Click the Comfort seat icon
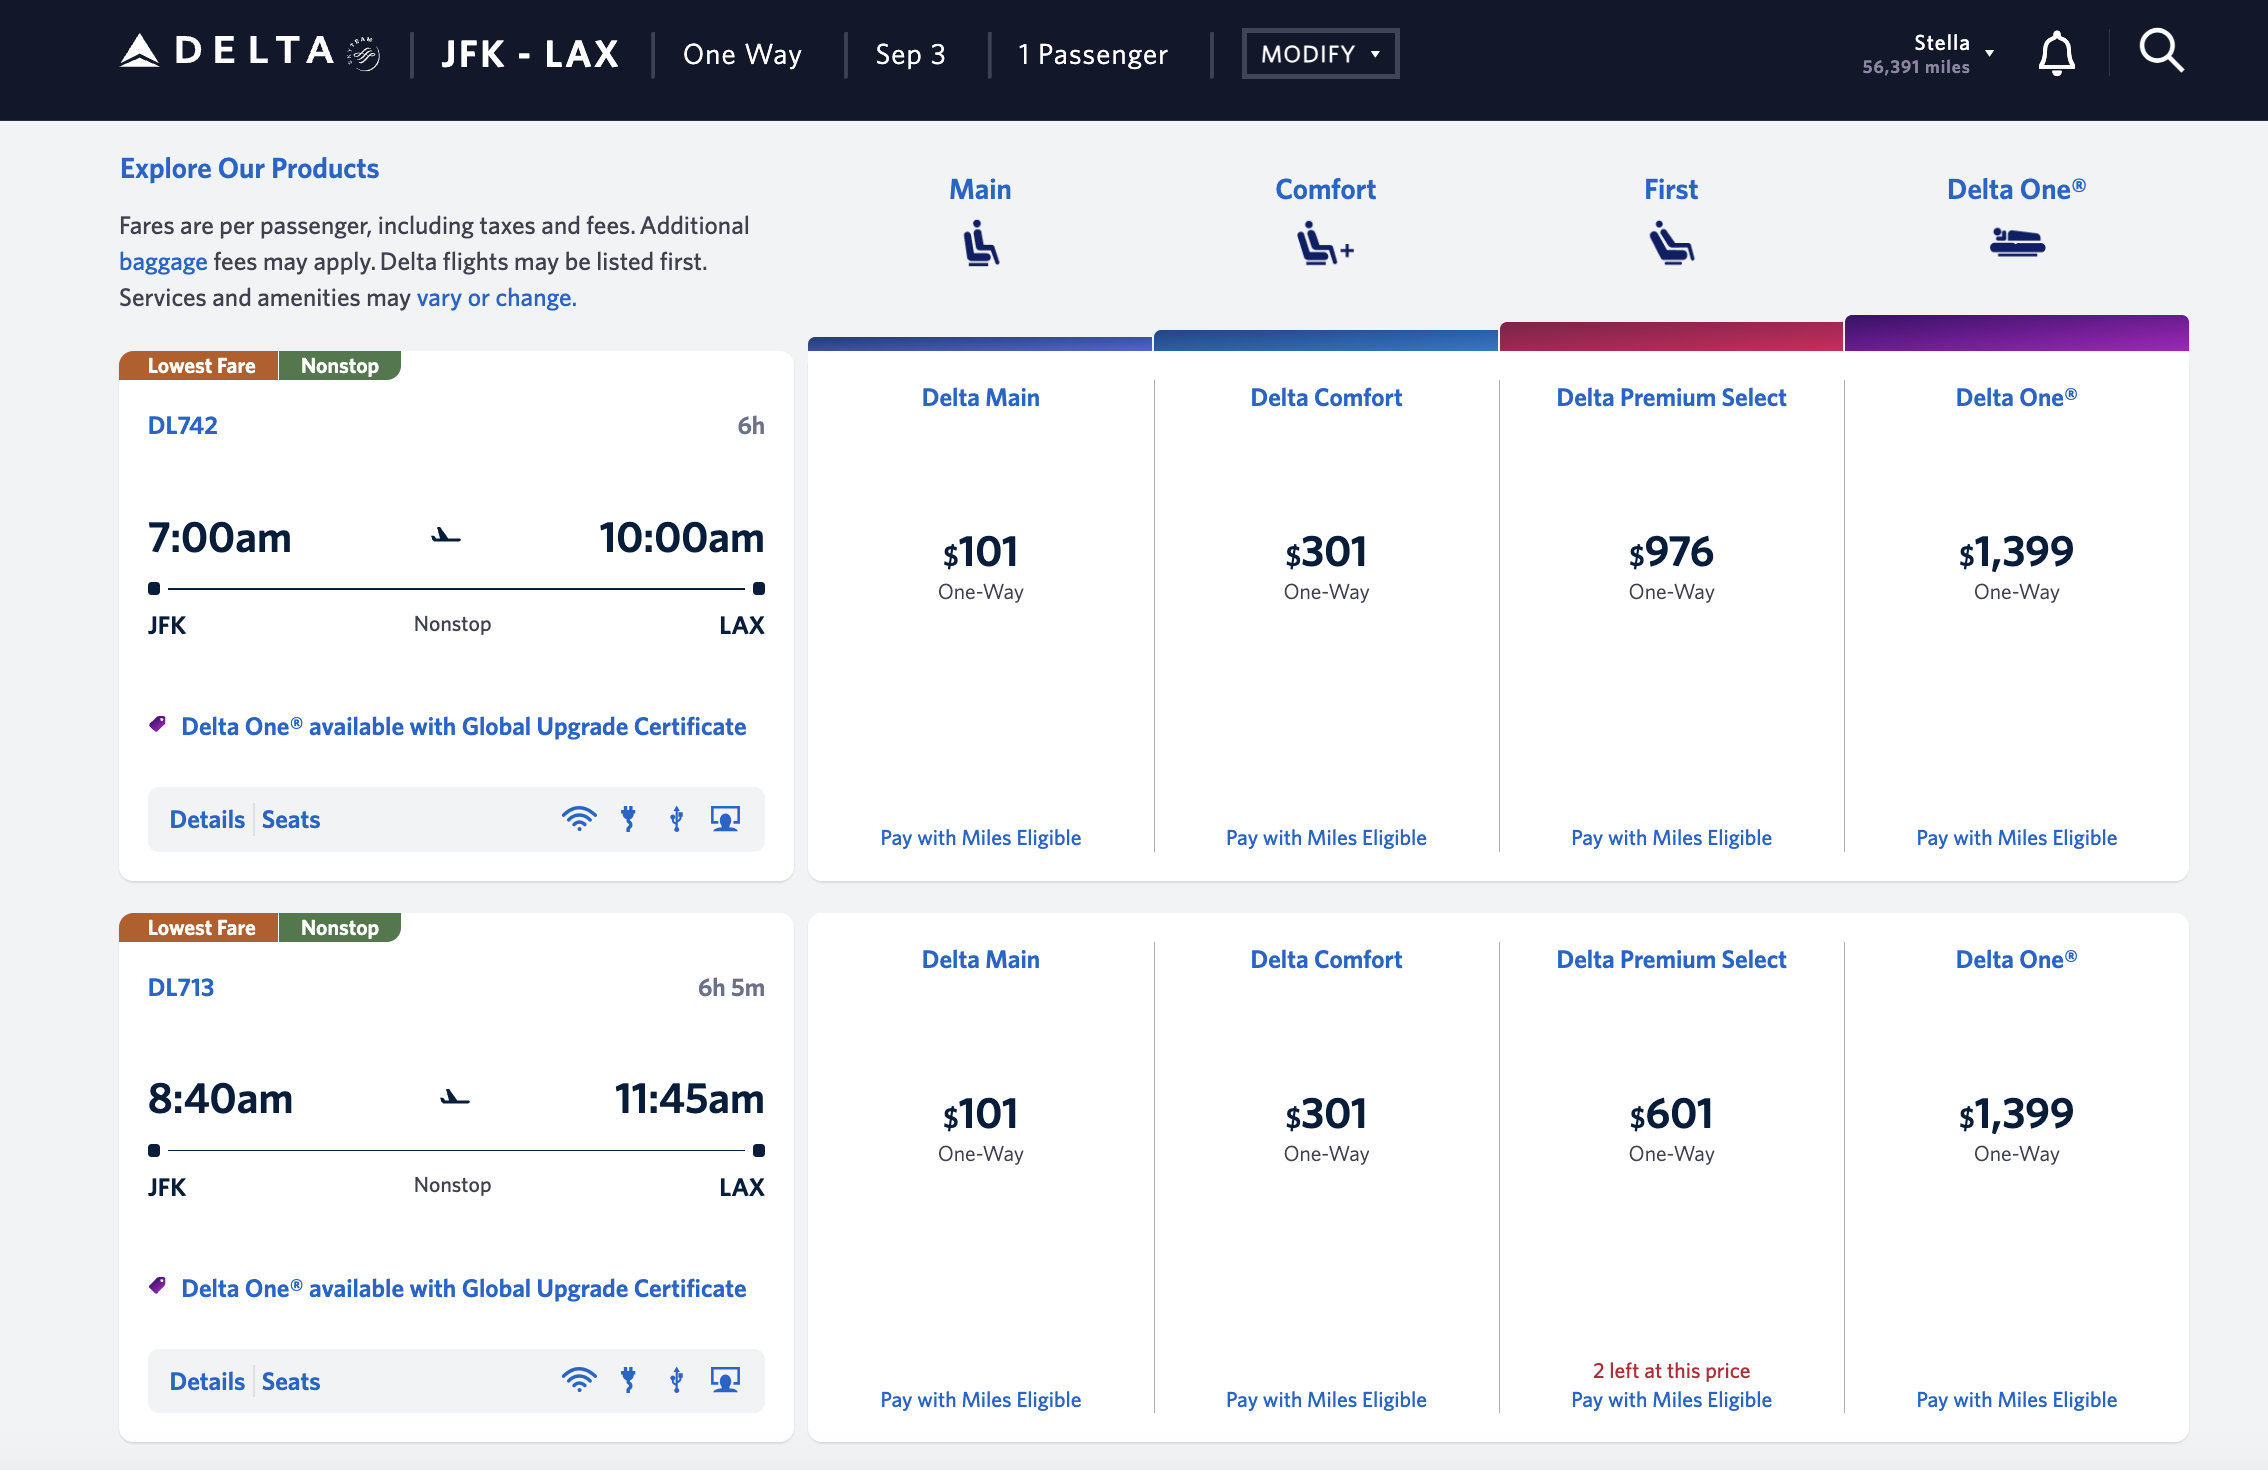The width and height of the screenshot is (2268, 1470). (1325, 245)
